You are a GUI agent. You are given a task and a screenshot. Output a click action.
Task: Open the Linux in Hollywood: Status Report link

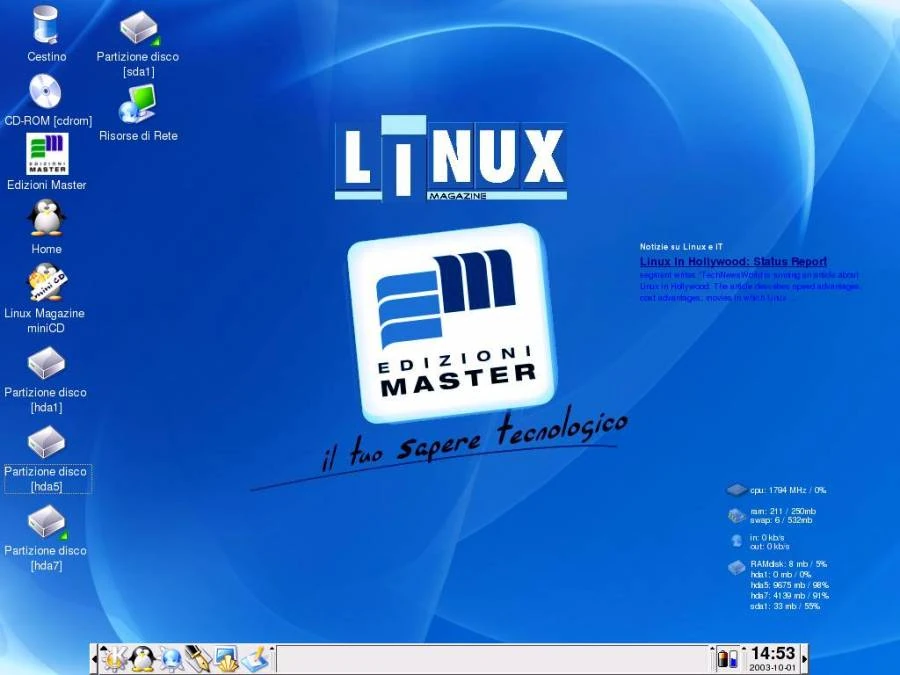(x=733, y=261)
